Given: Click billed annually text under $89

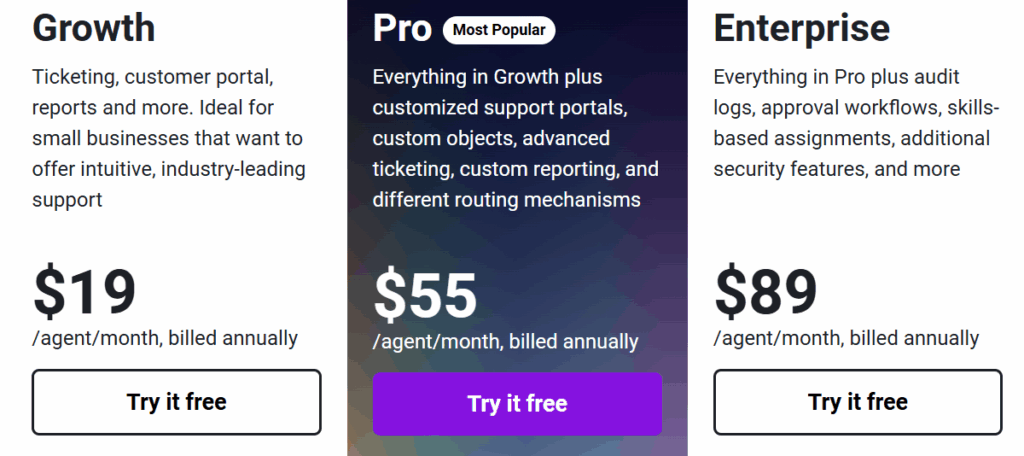Looking at the screenshot, I should 914,338.
